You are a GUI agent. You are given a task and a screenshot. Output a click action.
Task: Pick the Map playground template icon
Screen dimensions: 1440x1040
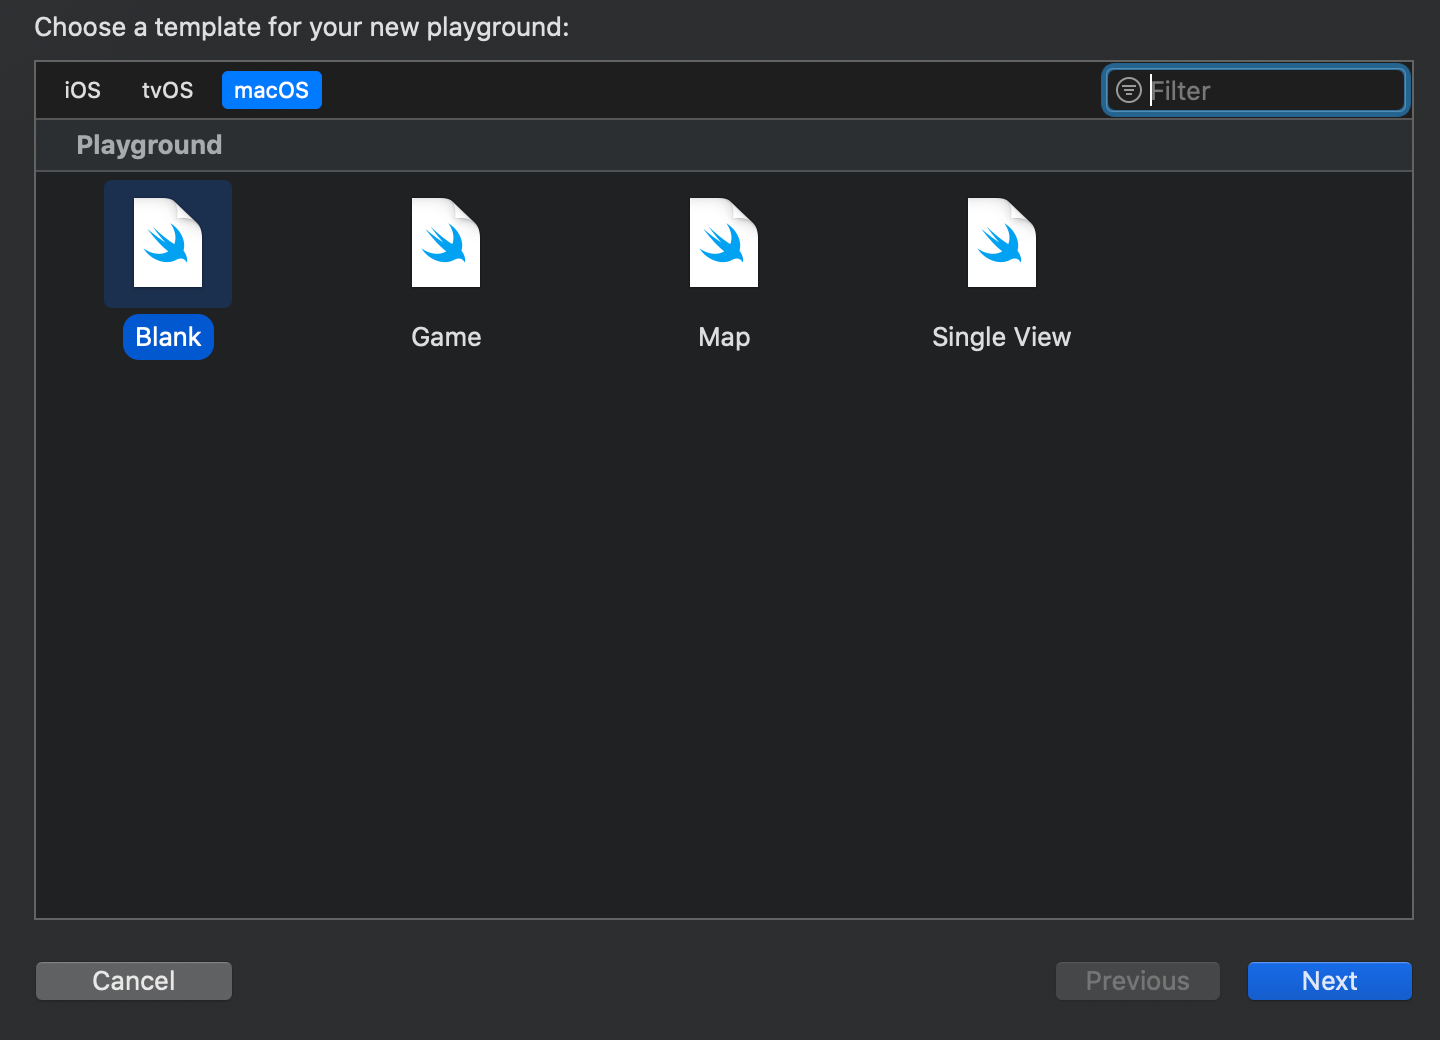(724, 243)
